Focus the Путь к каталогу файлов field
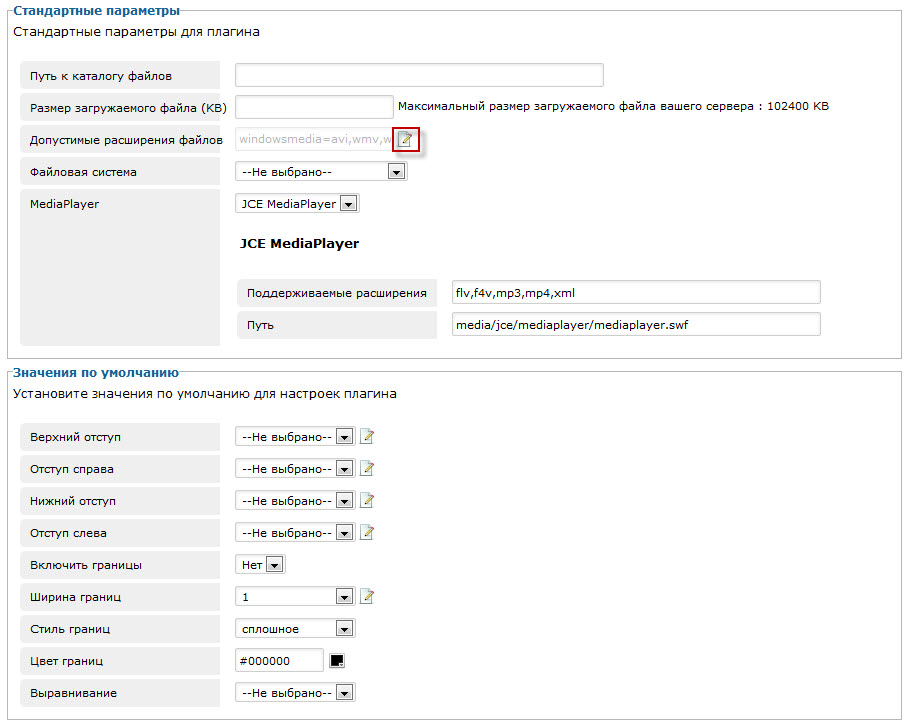Screen dimensions: 910x725 click(419, 75)
